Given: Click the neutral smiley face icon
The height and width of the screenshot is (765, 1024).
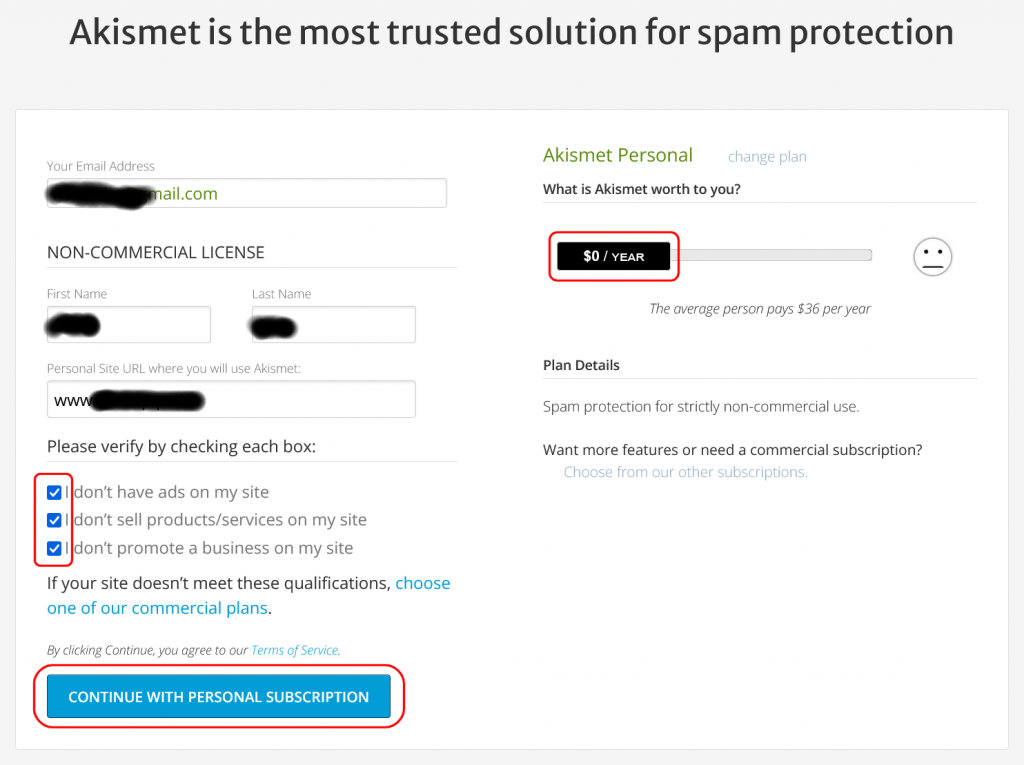Looking at the screenshot, I should (932, 256).
